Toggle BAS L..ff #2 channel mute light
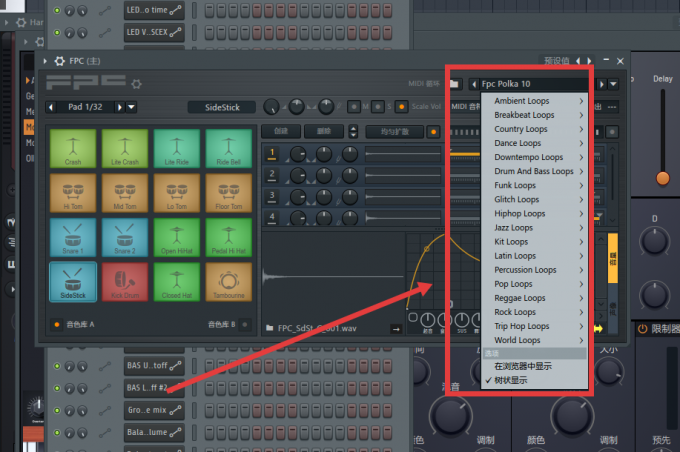The height and width of the screenshot is (452, 680). tap(57, 388)
